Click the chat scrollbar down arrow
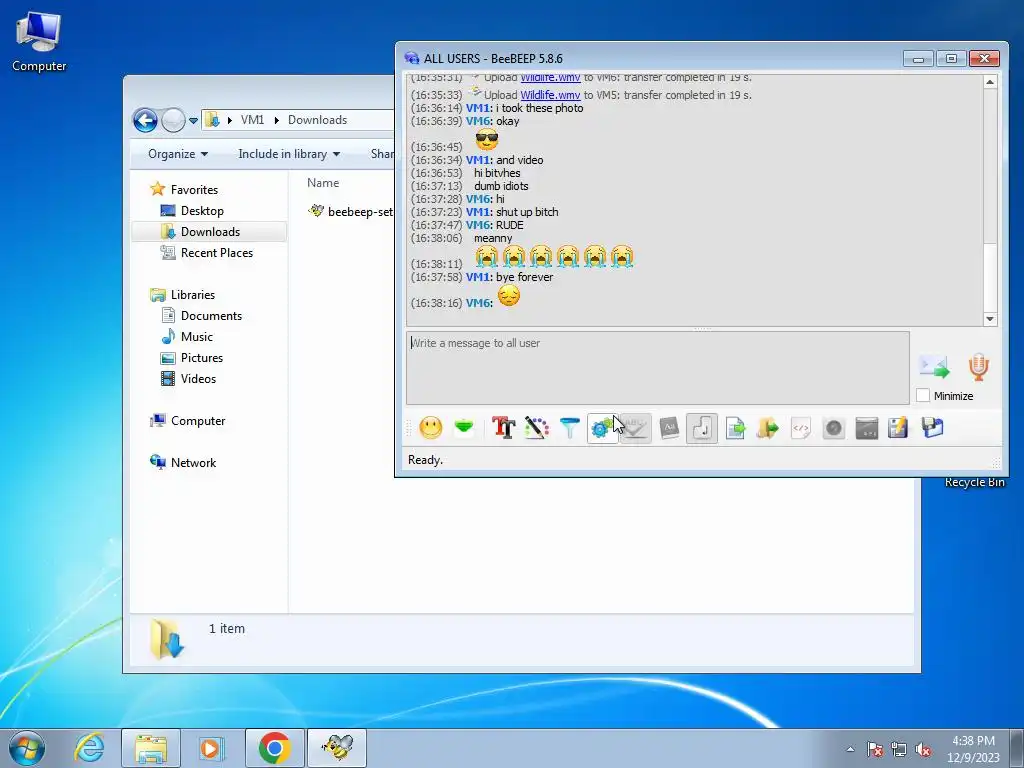Viewport: 1024px width, 768px height. click(x=990, y=319)
